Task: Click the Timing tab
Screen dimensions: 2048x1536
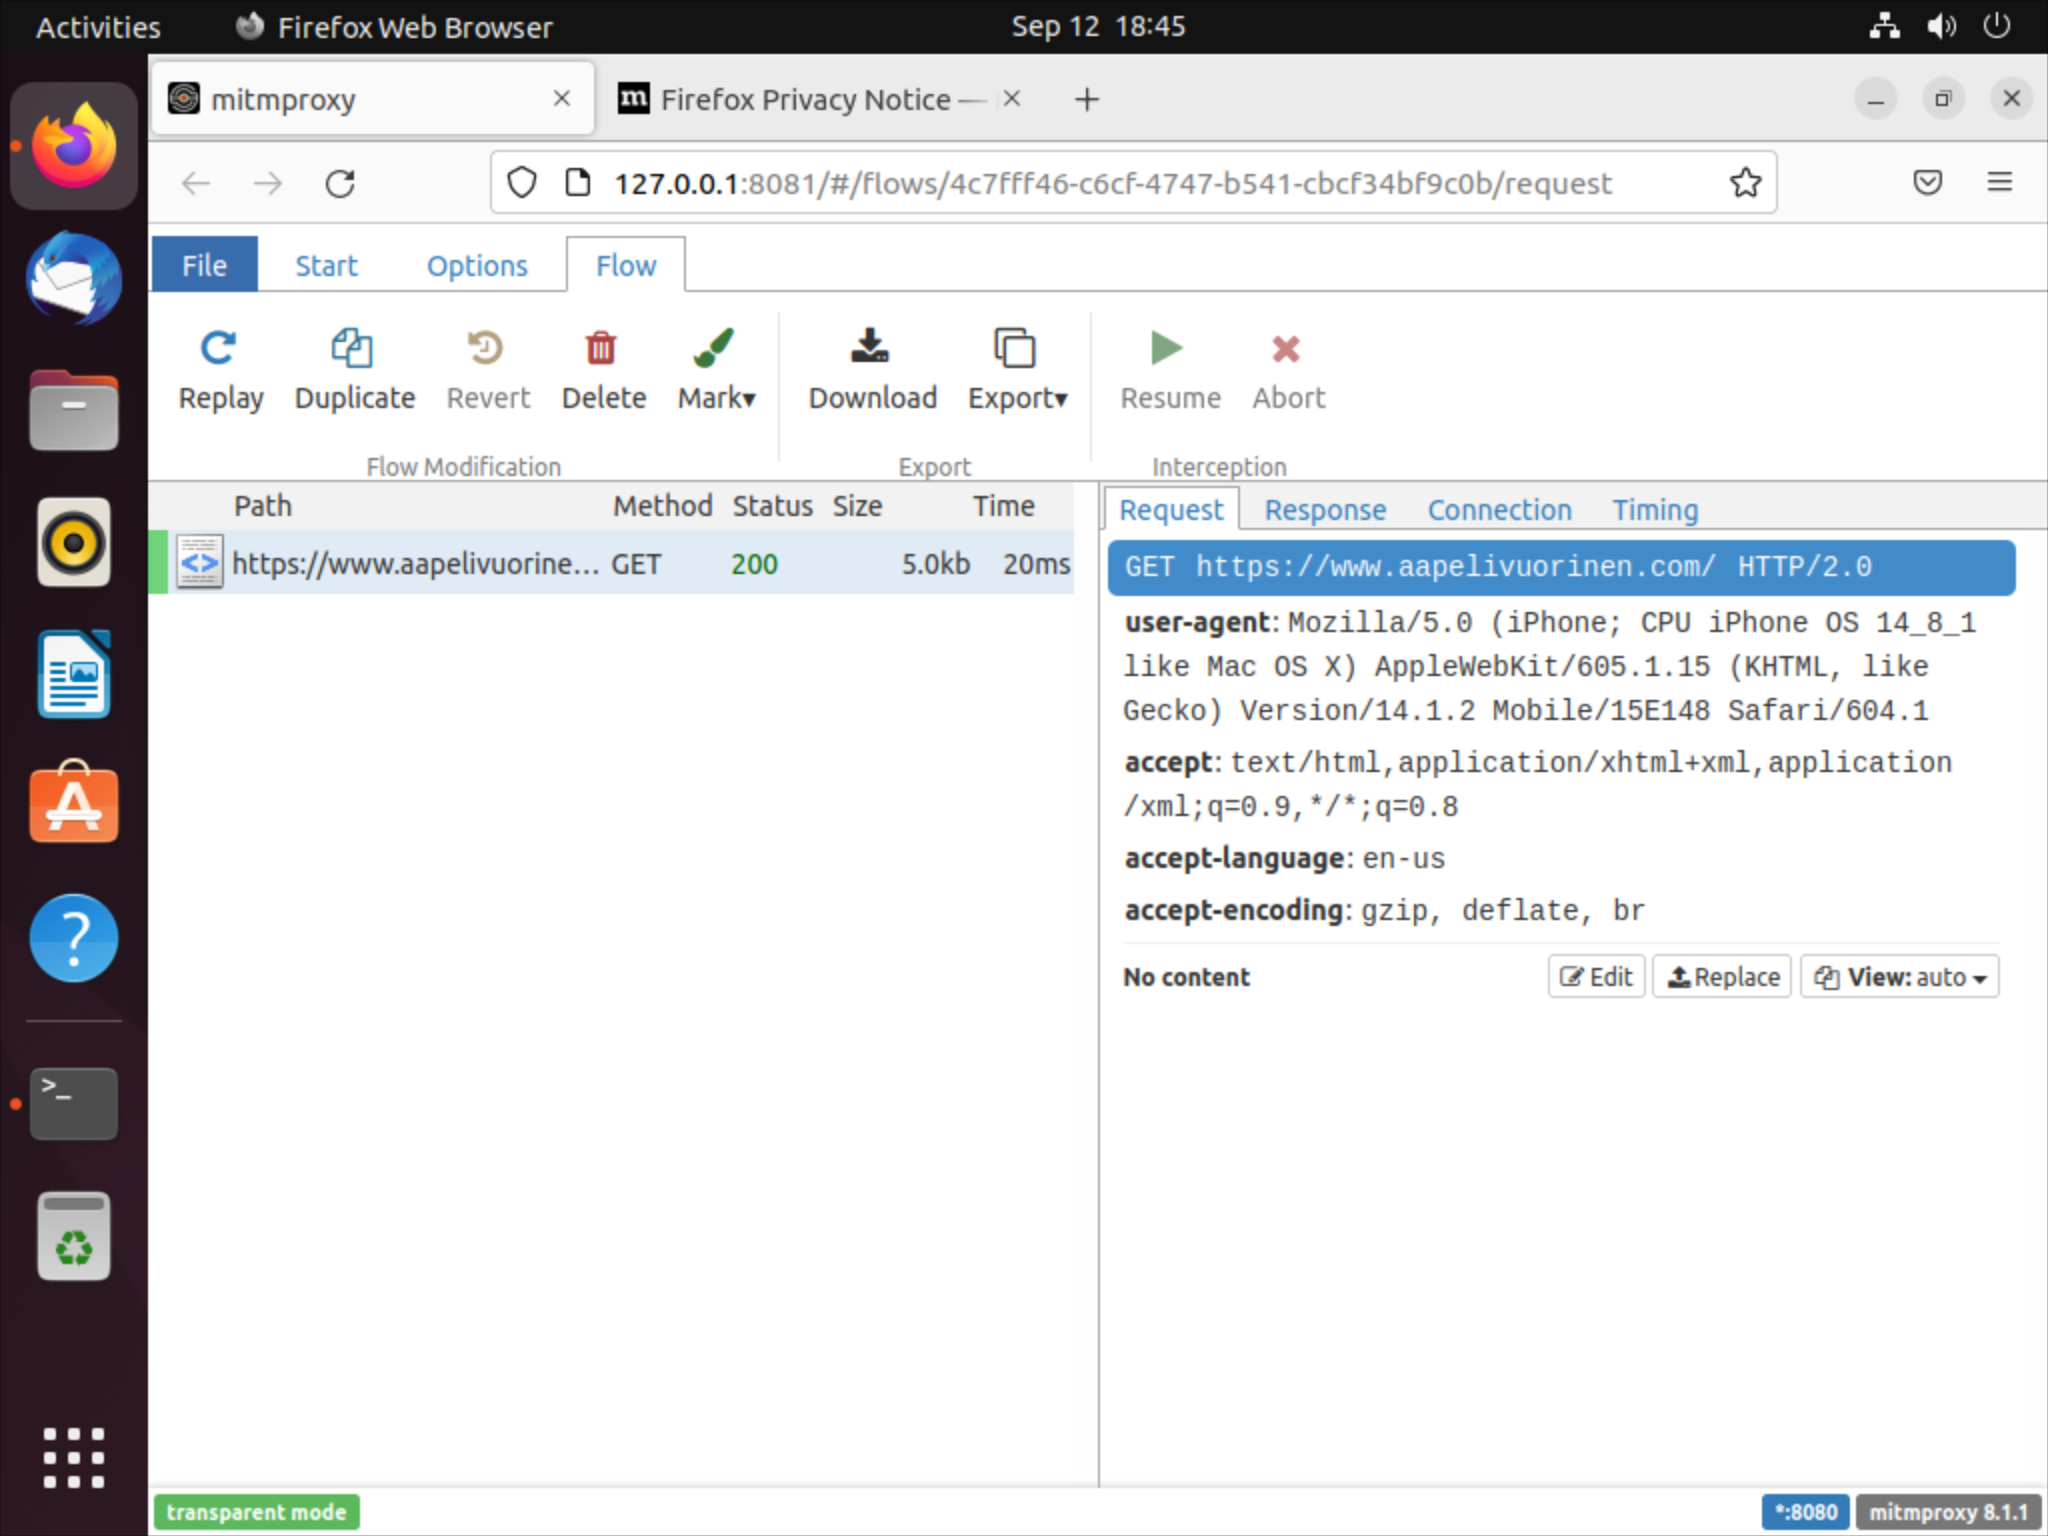Action: [1655, 510]
